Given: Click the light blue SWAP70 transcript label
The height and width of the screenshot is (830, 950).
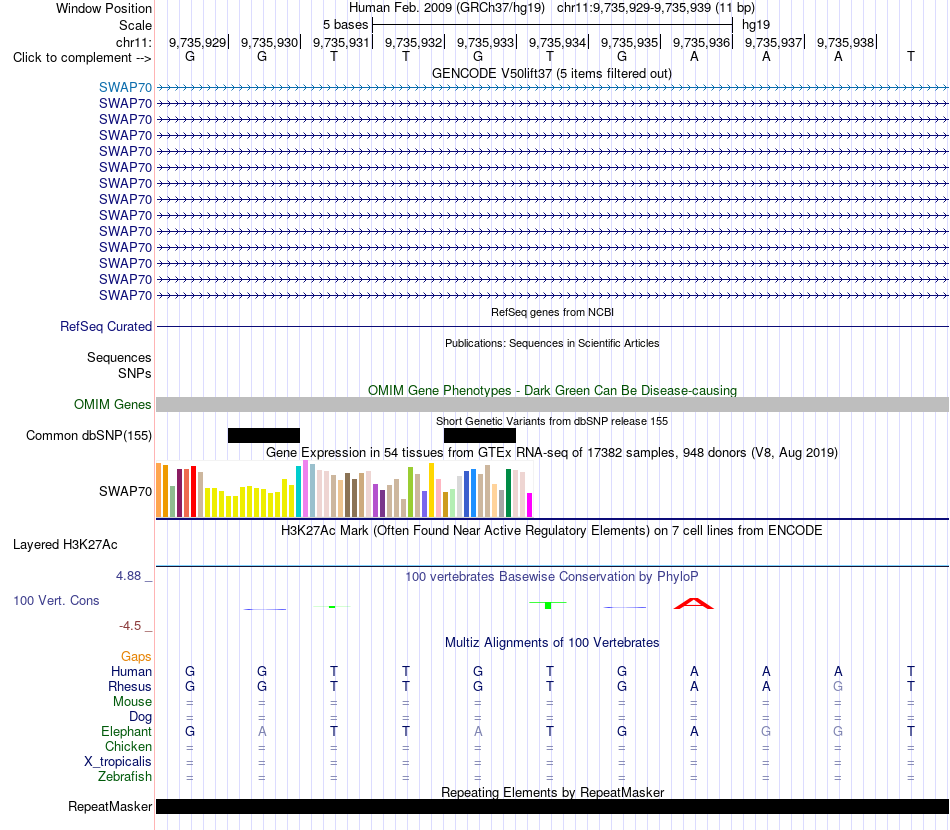Looking at the screenshot, I should [125, 87].
